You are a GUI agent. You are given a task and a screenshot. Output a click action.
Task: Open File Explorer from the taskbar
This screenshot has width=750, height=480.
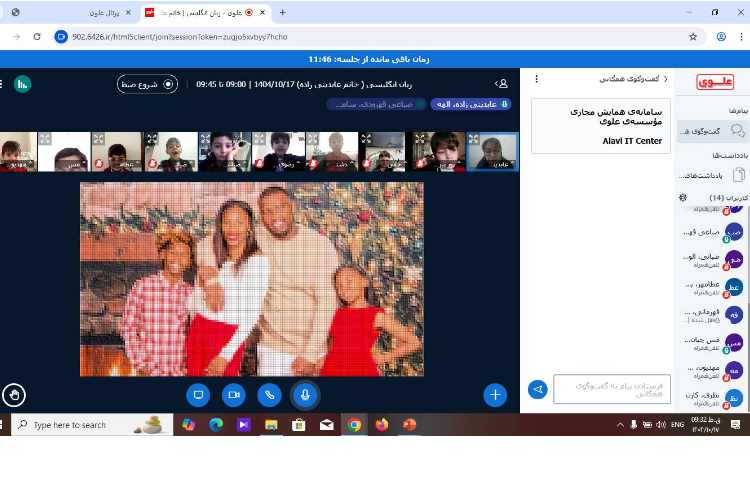[x=271, y=425]
